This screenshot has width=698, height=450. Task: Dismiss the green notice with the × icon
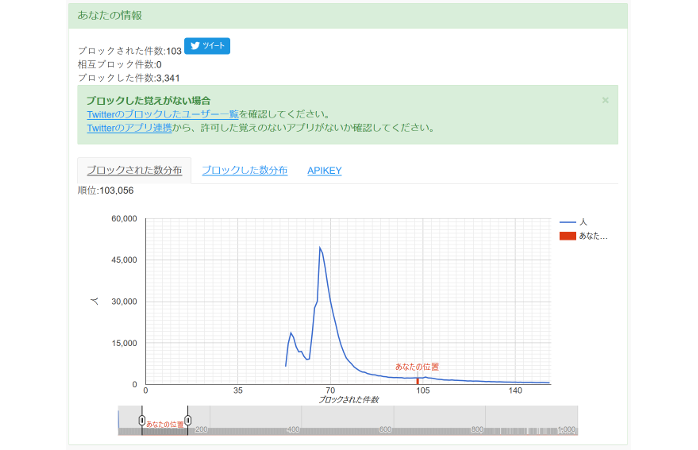coord(605,100)
